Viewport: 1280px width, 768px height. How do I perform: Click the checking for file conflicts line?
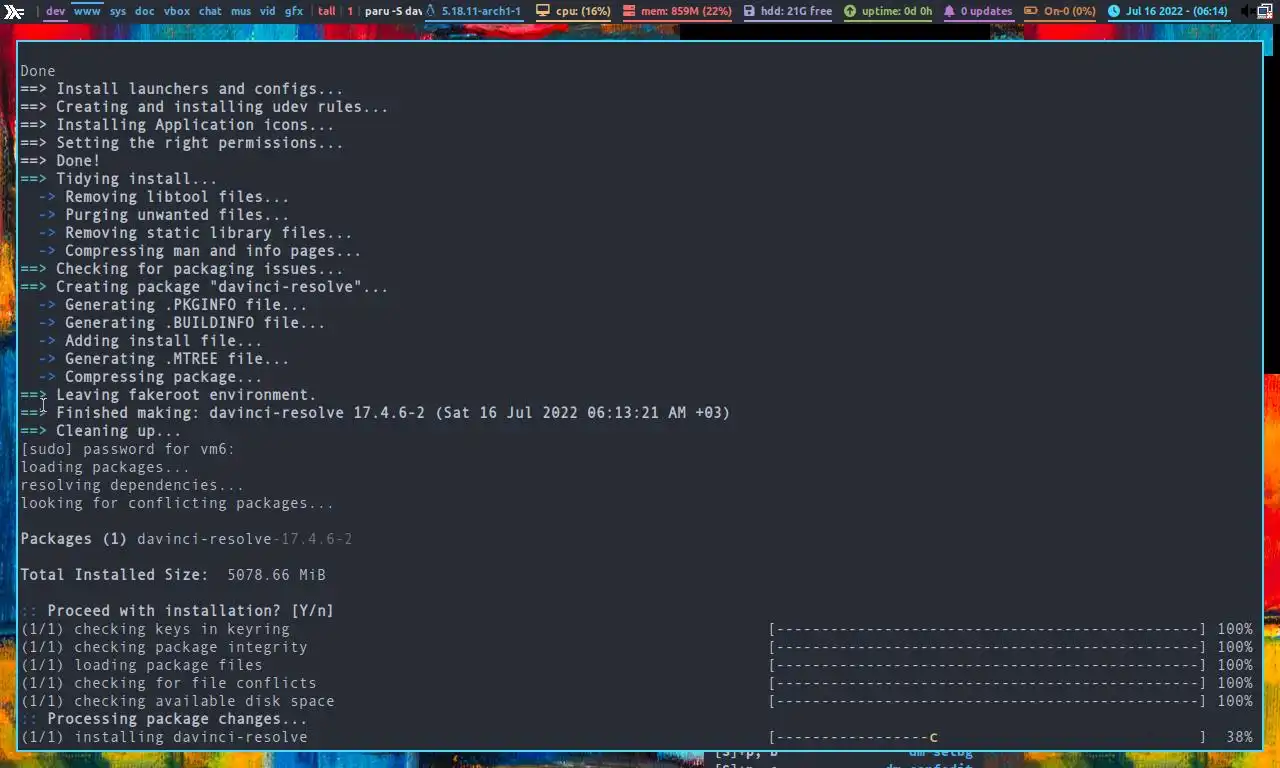pos(168,683)
